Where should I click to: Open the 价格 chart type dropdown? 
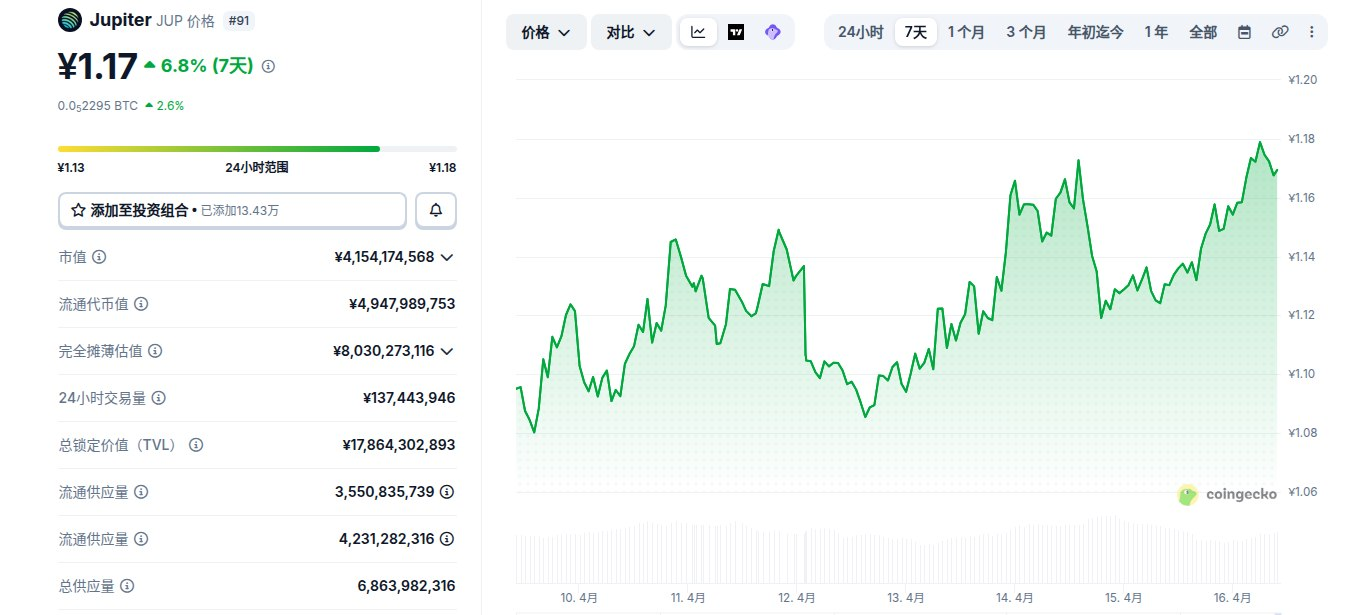point(546,32)
